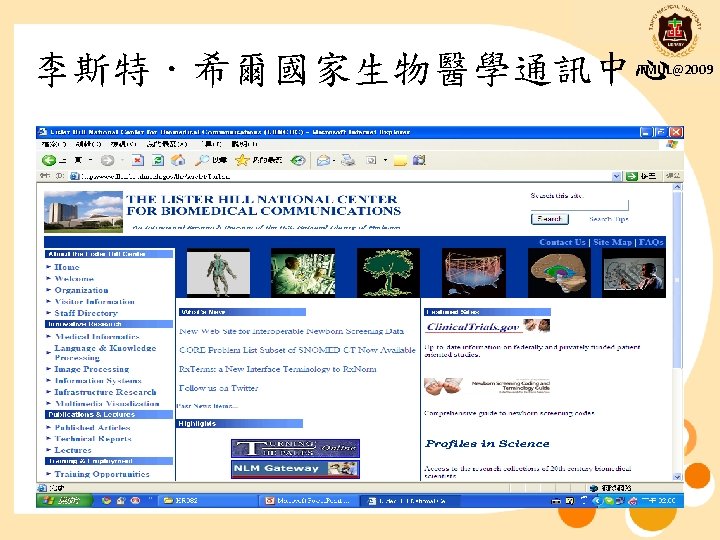Click the green tree image thumbnail
Image resolution: width=720 pixels, height=540 pixels.
pos(388,273)
